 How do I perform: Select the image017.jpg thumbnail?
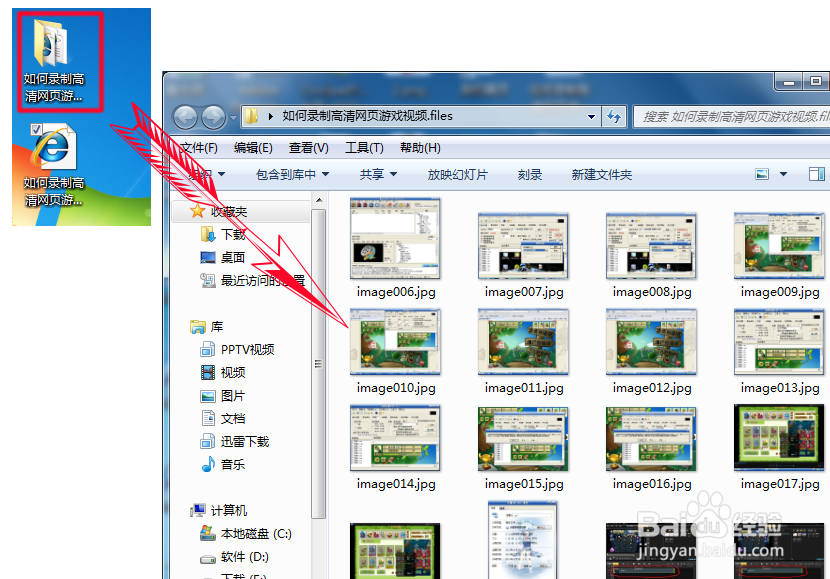778,438
